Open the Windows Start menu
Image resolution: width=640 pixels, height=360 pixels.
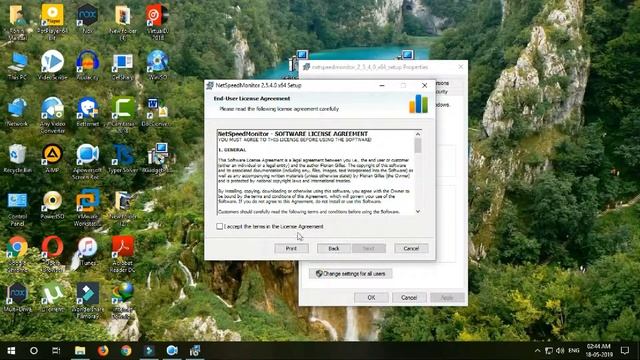click(x=11, y=351)
